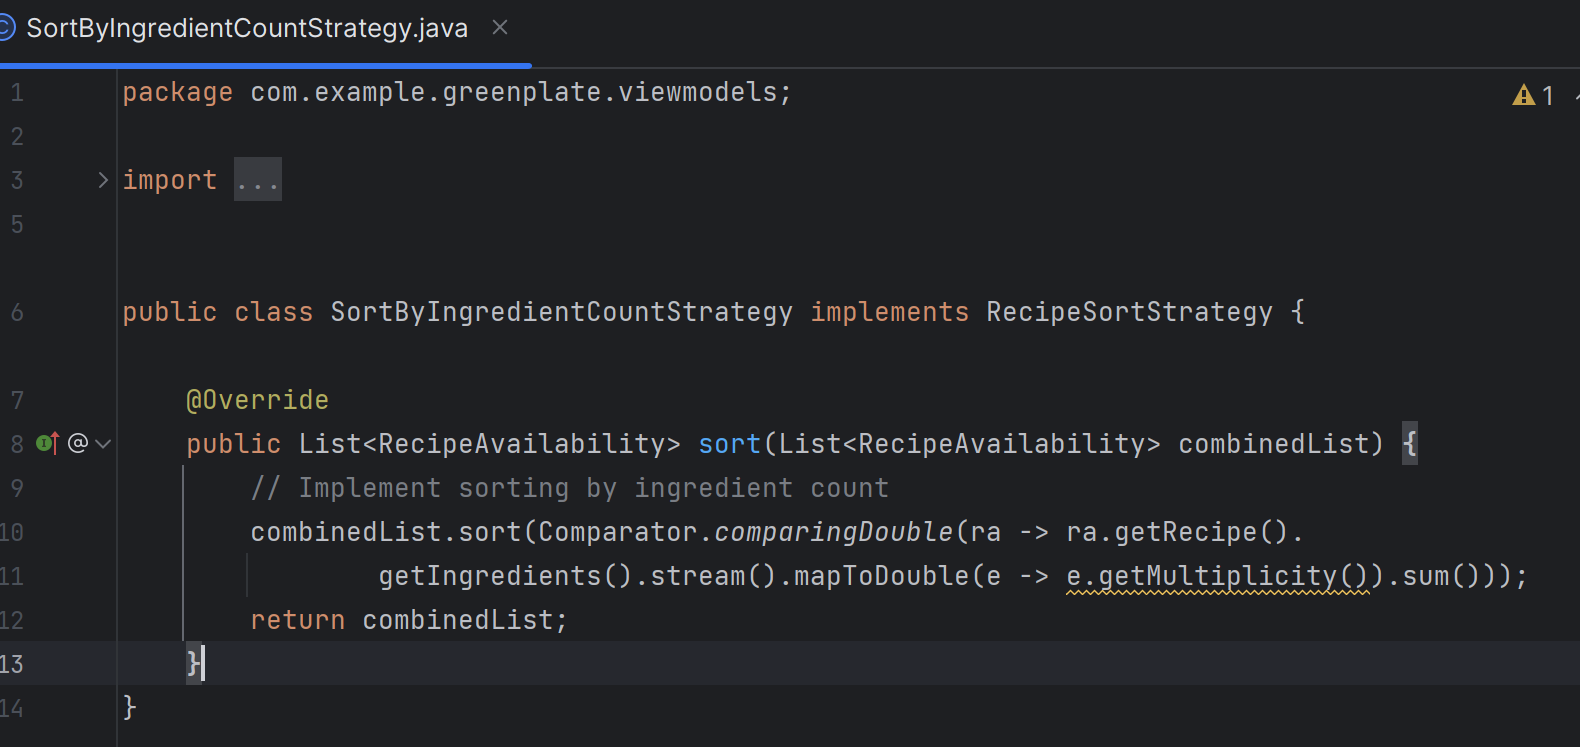Collapse the sort method with the gutter chevron
This screenshot has height=747, width=1580.
click(103, 444)
